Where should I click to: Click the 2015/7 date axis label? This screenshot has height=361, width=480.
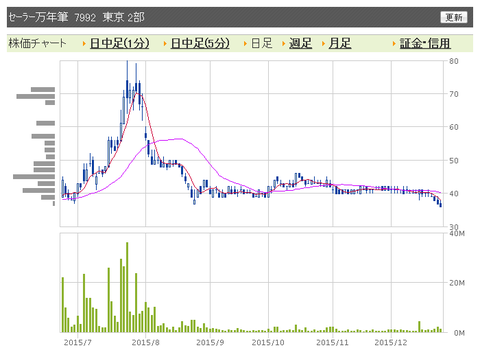[x=78, y=342]
